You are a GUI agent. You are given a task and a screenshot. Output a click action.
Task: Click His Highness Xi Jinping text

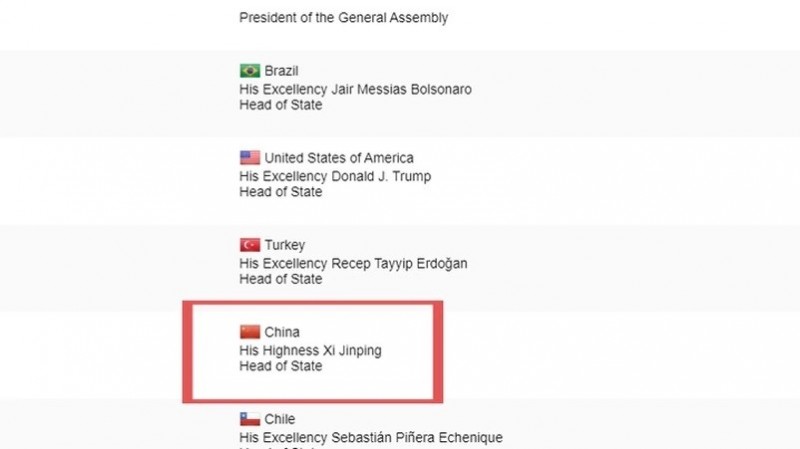click(x=311, y=350)
